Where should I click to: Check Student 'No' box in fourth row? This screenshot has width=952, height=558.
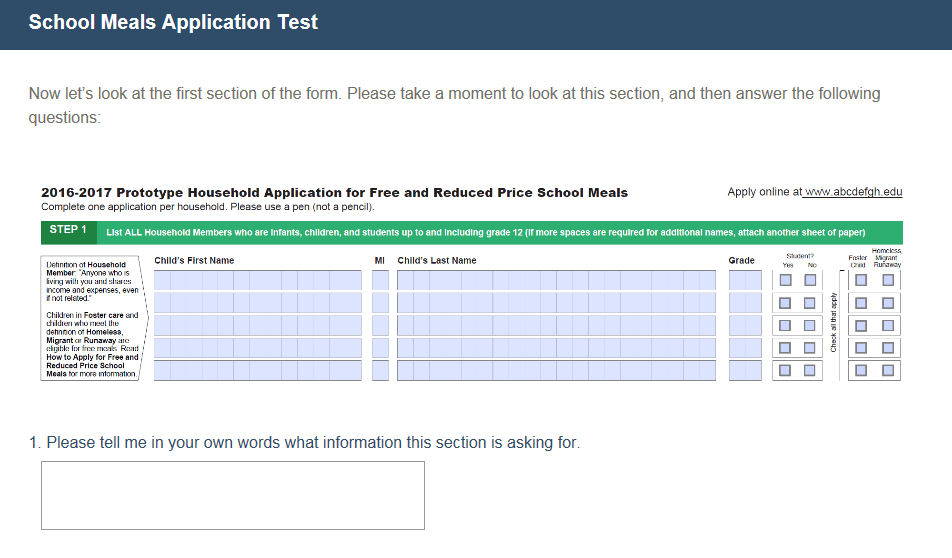[810, 348]
